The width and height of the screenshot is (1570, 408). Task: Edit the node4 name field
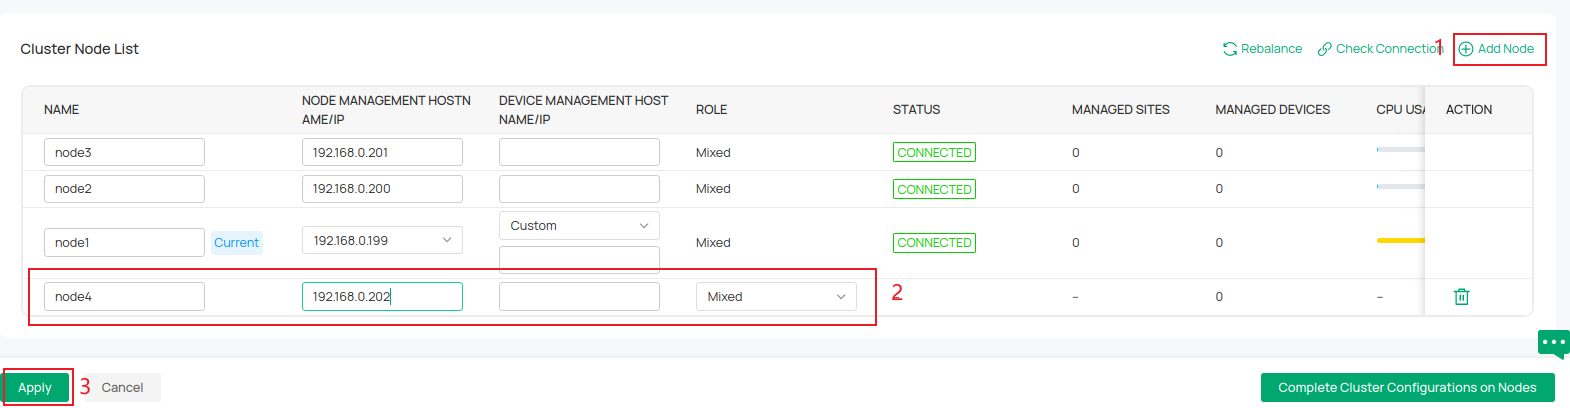coord(124,297)
